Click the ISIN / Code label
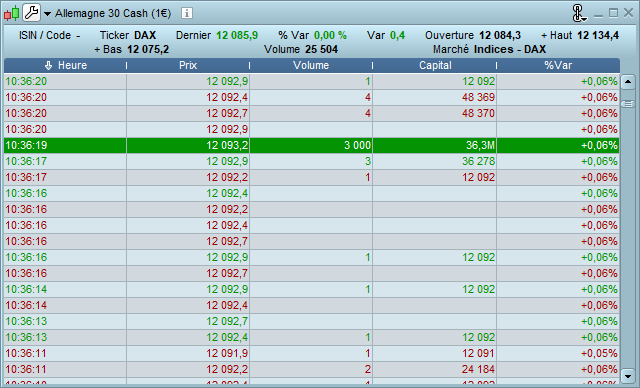The image size is (640, 388). tap(45, 35)
